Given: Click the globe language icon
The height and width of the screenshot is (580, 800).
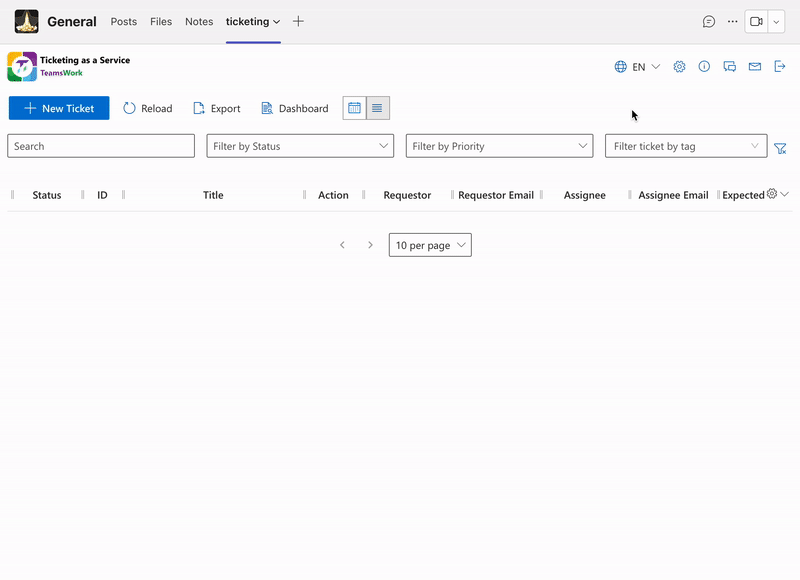Looking at the screenshot, I should tap(620, 67).
